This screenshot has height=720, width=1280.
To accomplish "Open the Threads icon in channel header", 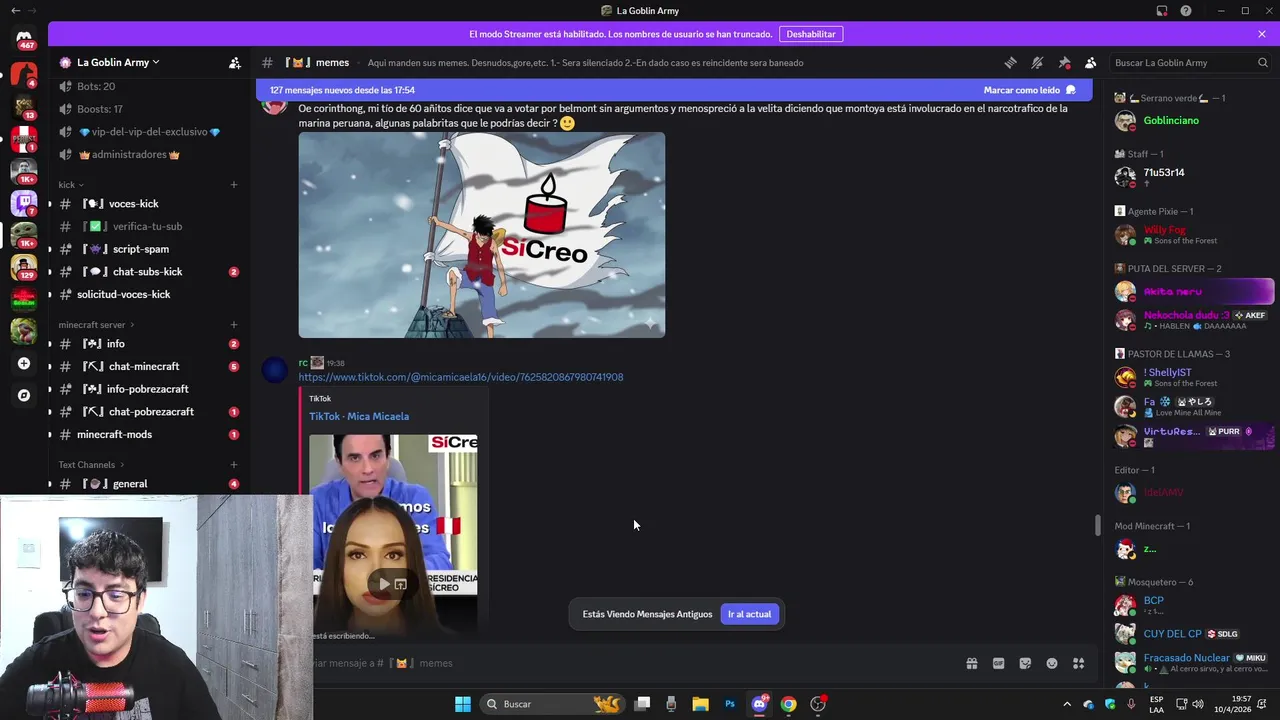I will point(1011,62).
